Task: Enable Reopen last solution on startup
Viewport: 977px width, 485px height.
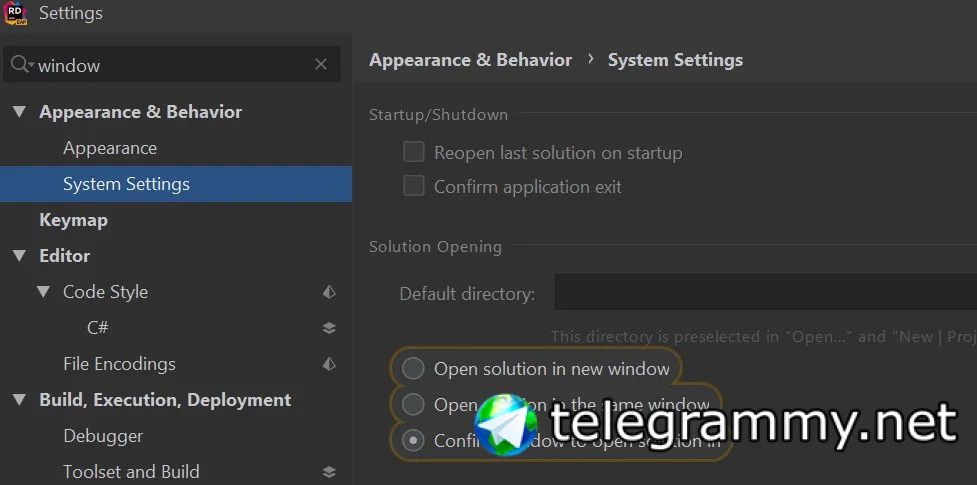Action: pos(414,153)
